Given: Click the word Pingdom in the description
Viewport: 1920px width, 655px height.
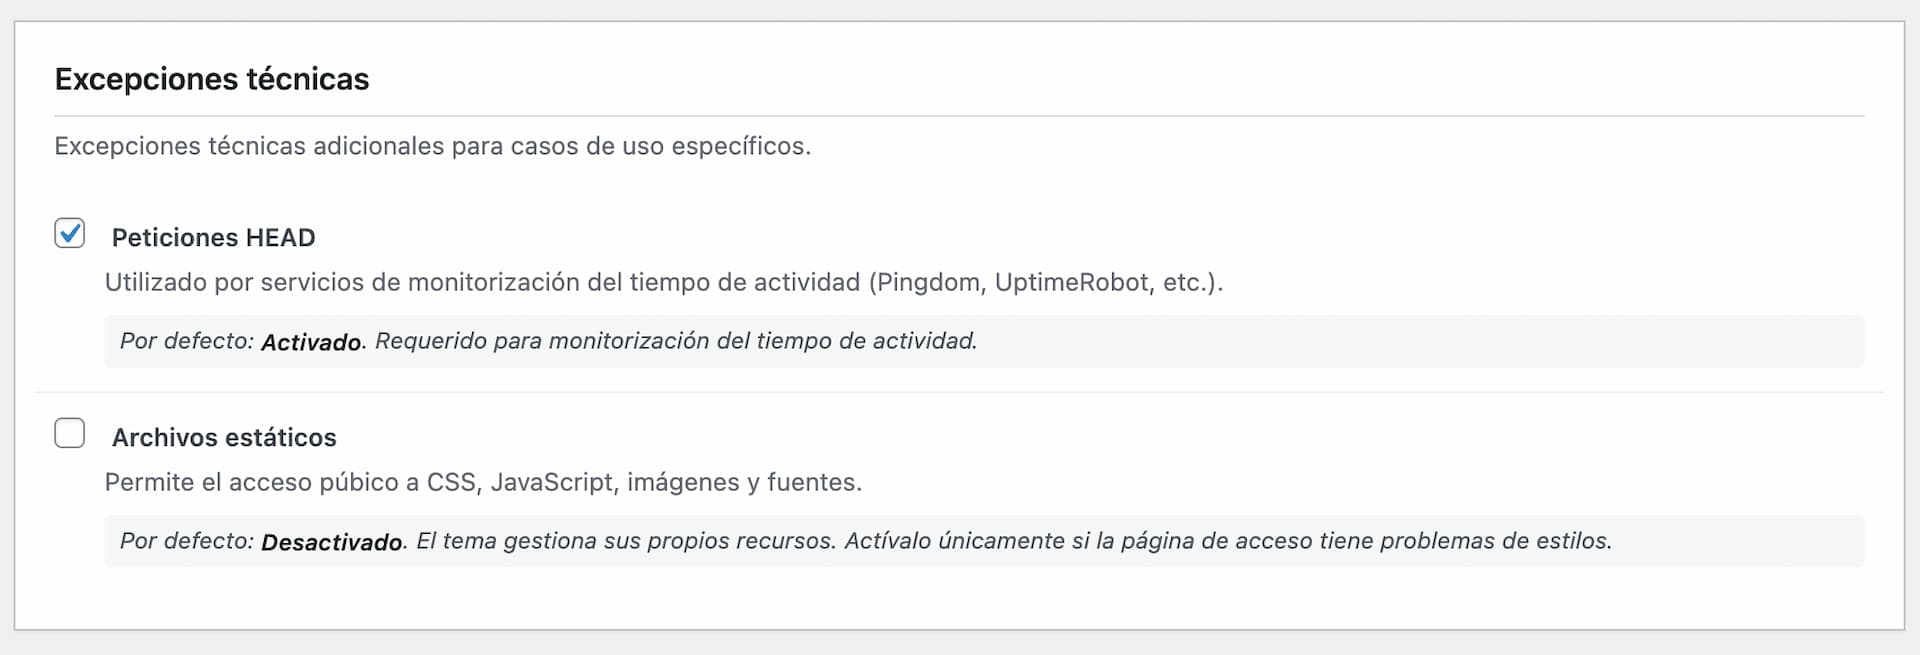Looking at the screenshot, I should 928,282.
